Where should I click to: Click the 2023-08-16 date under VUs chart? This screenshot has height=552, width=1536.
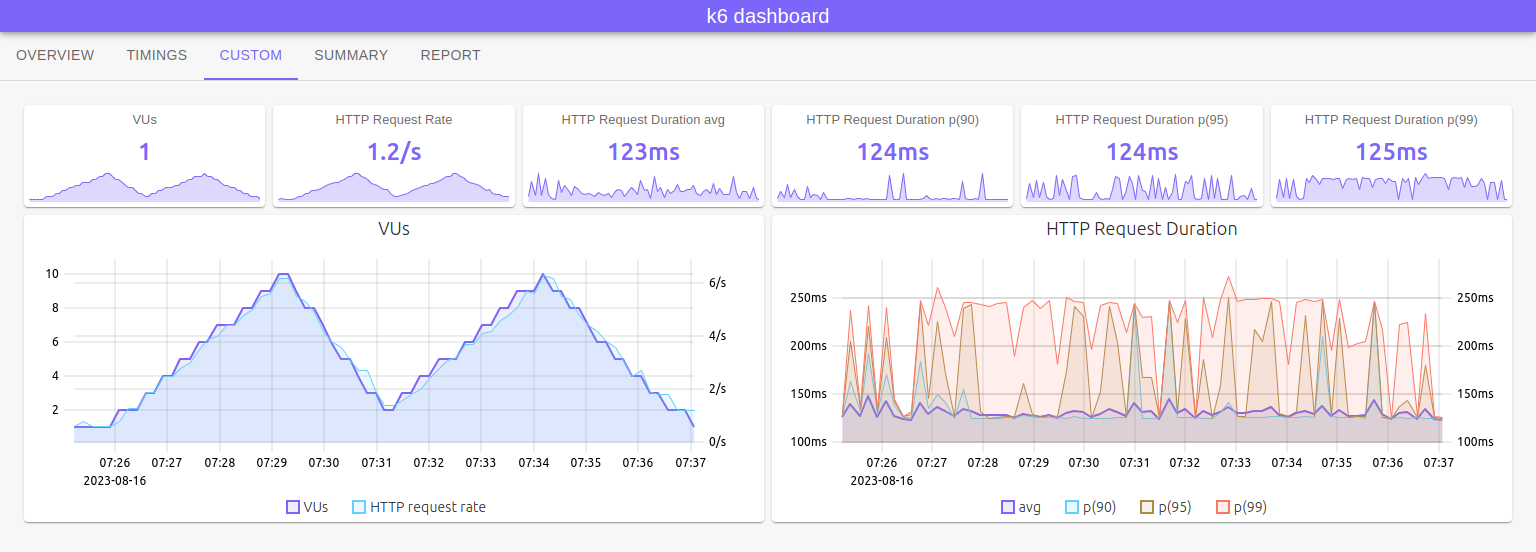[x=115, y=480]
